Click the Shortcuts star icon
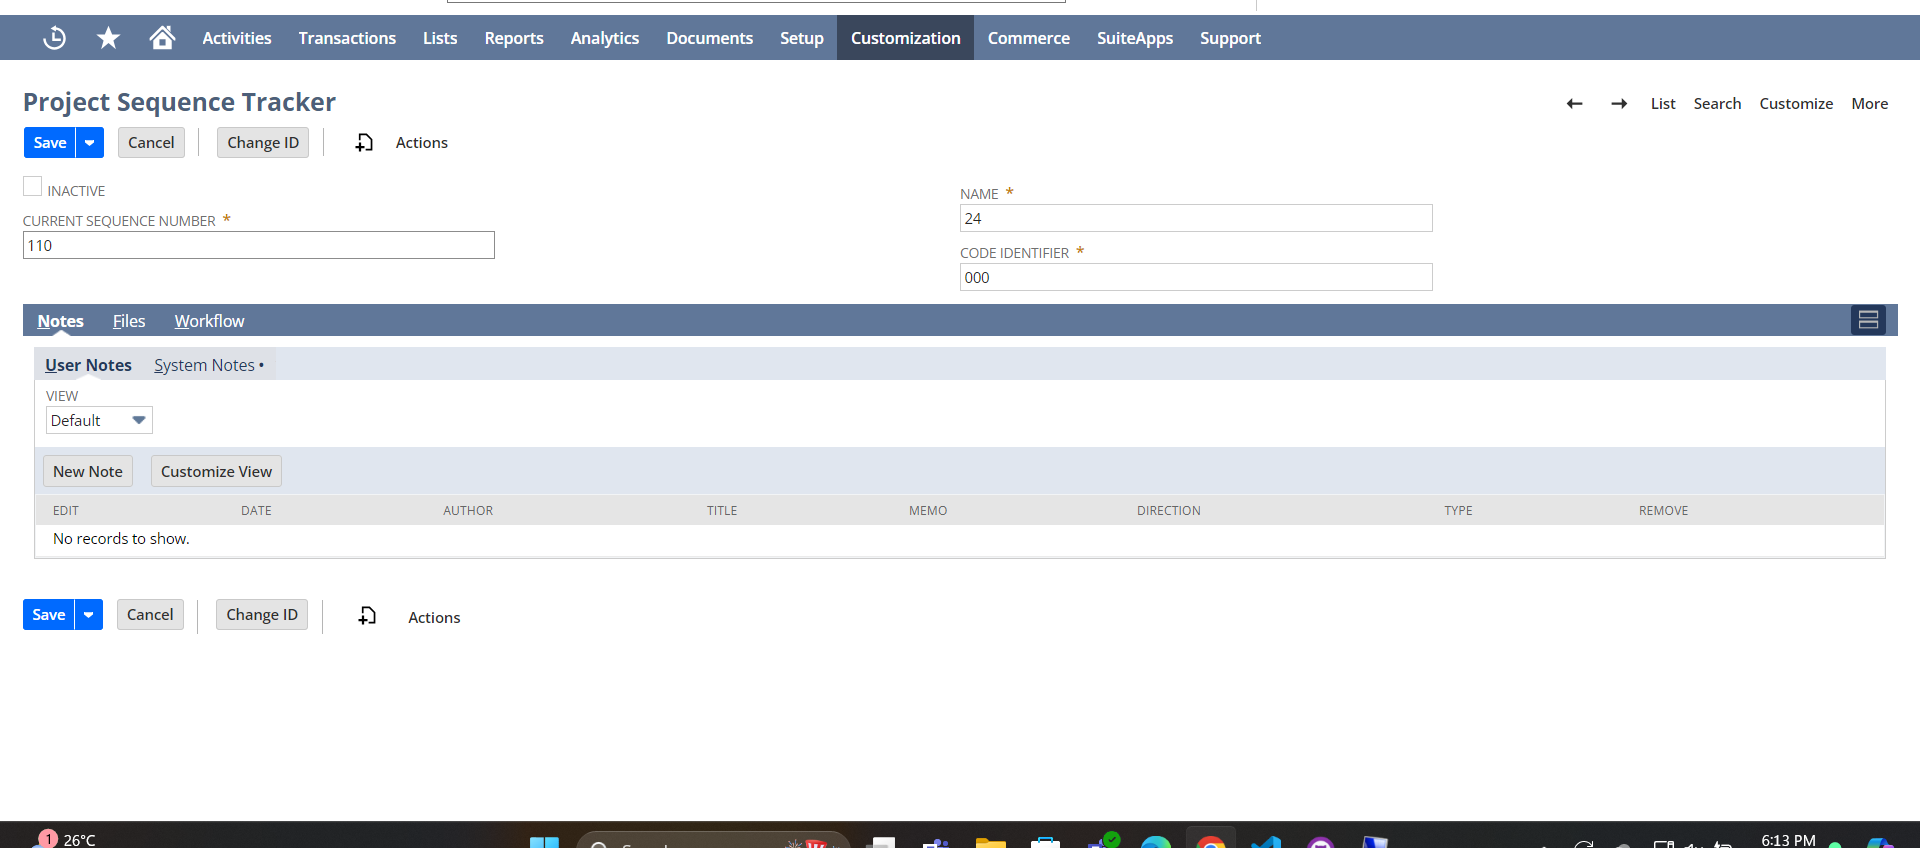The height and width of the screenshot is (848, 1920). (108, 38)
